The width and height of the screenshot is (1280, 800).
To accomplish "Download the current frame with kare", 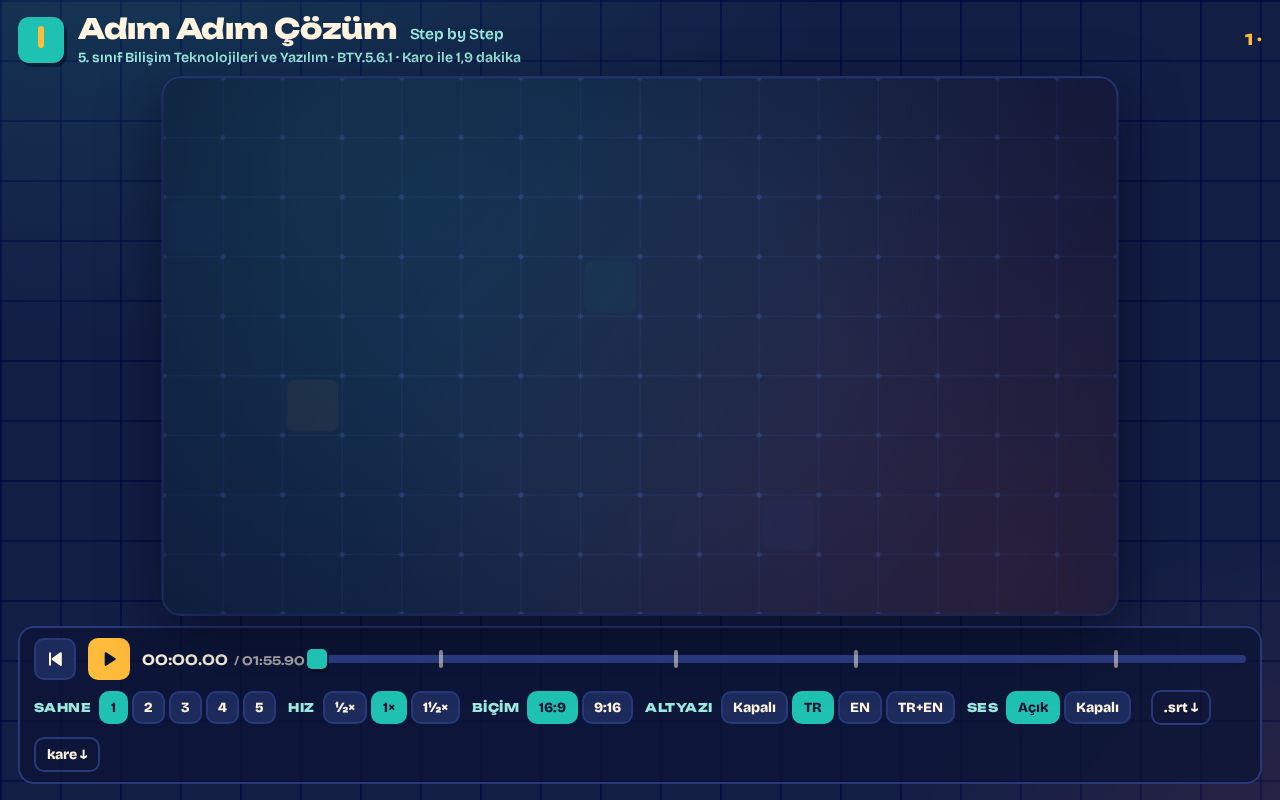I will tap(67, 754).
